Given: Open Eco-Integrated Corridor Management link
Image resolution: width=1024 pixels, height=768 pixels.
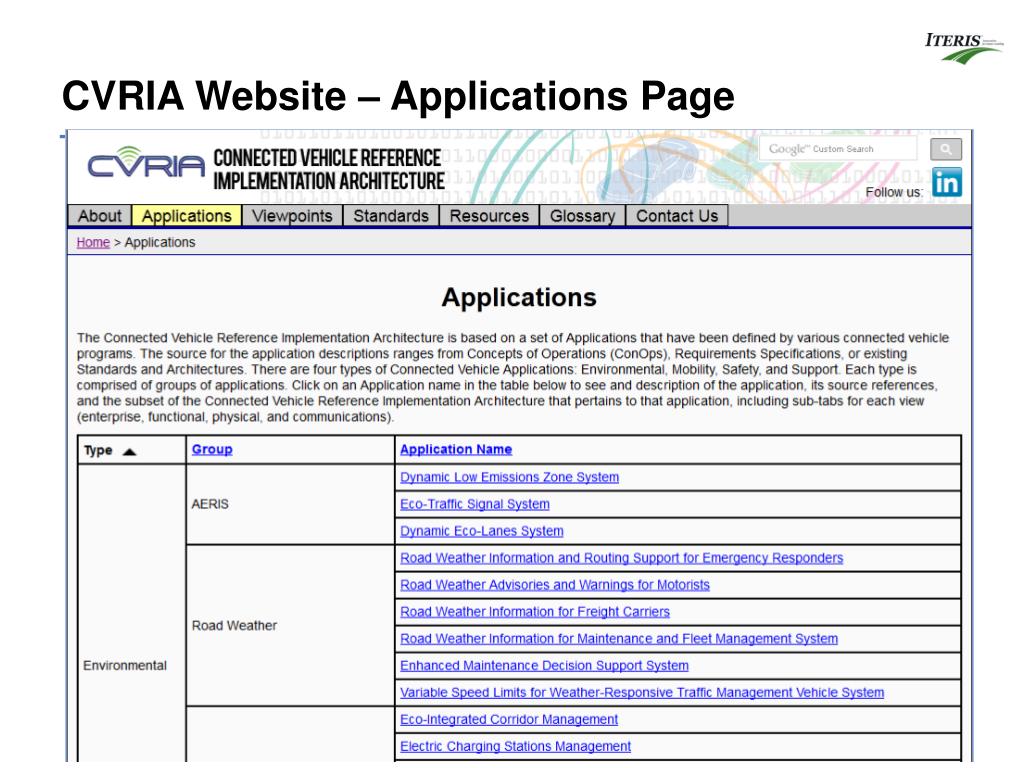Looking at the screenshot, I should pyautogui.click(x=509, y=719).
